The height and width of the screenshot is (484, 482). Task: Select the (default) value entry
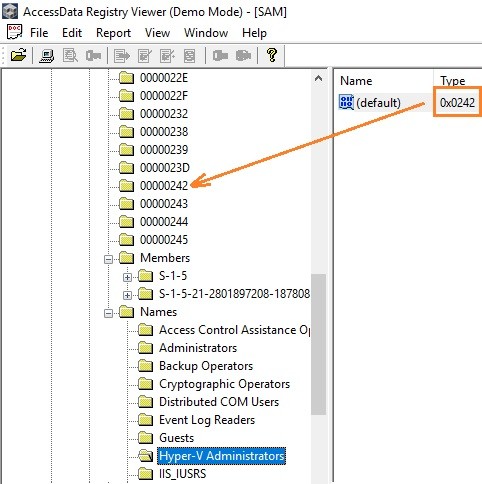(378, 102)
